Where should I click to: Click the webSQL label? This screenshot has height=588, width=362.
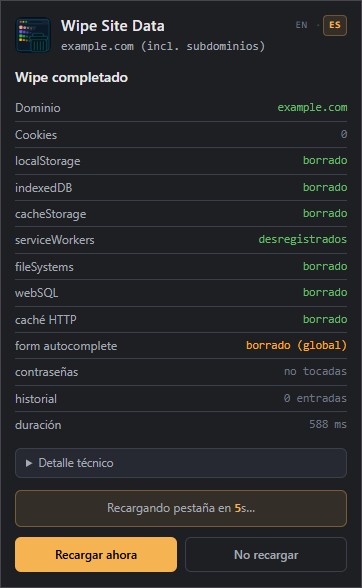click(36, 293)
